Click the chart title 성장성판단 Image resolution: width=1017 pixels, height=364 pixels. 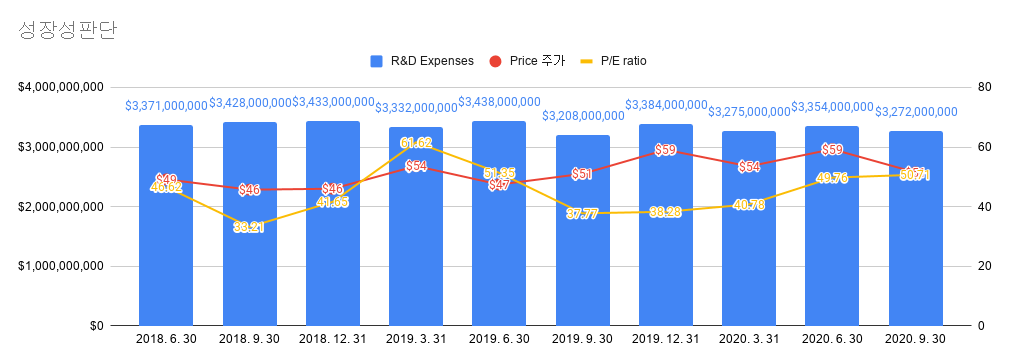[69, 31]
